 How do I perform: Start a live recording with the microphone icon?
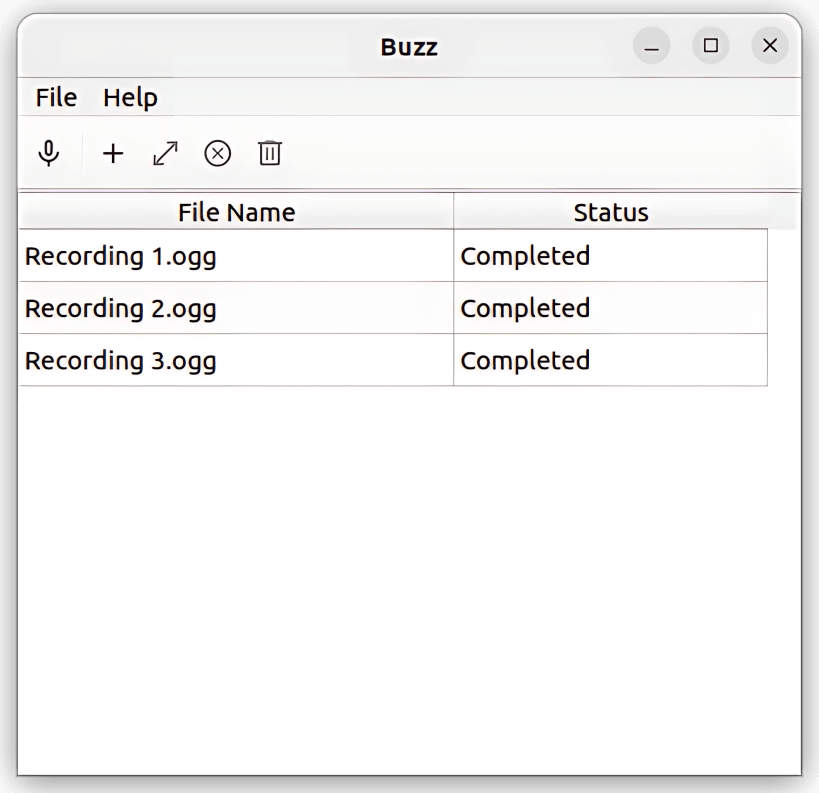[x=49, y=153]
